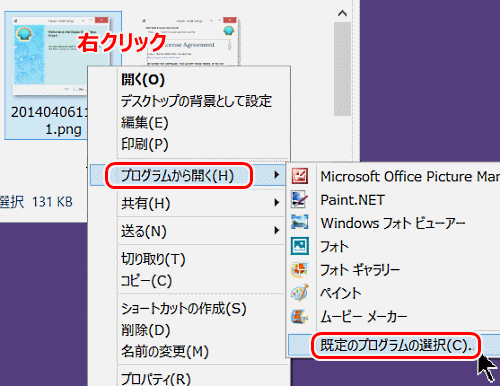
Task: Click the 131 KB status text
Action: click(x=52, y=202)
